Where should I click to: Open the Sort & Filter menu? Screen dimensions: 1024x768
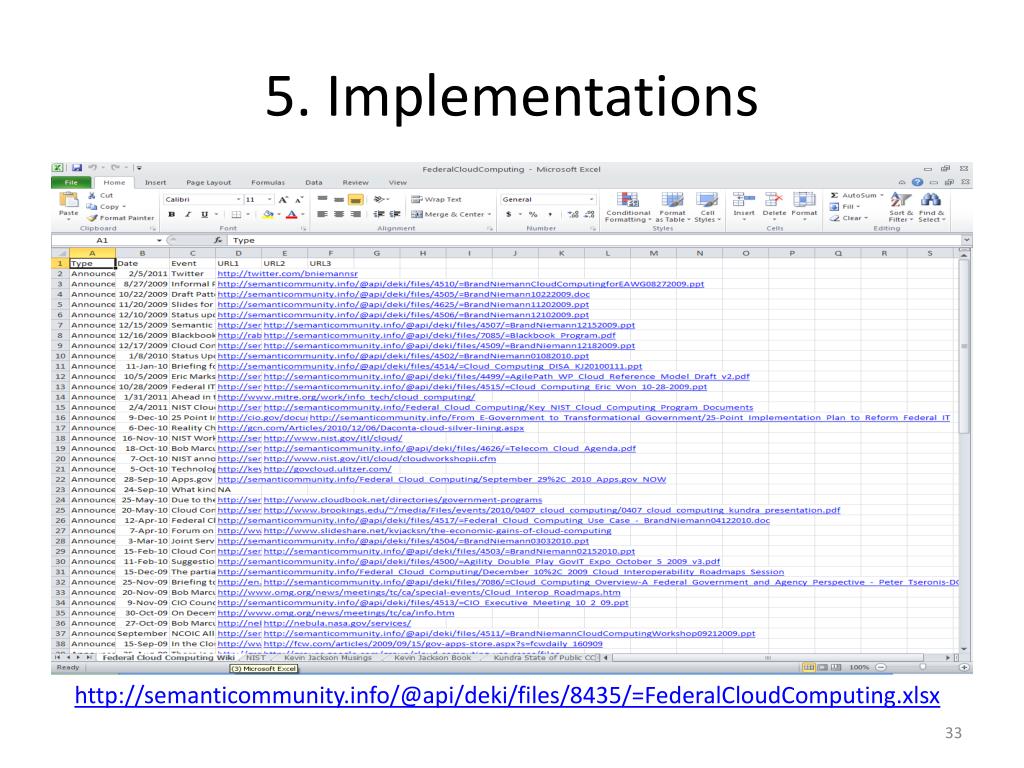tap(901, 208)
